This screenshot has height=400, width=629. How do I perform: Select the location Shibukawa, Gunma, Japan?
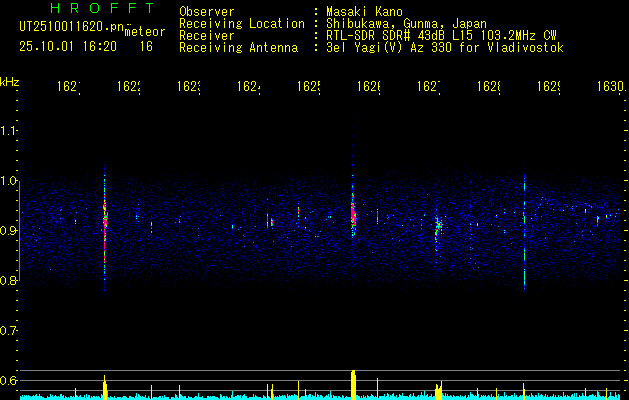pyautogui.click(x=406, y=24)
